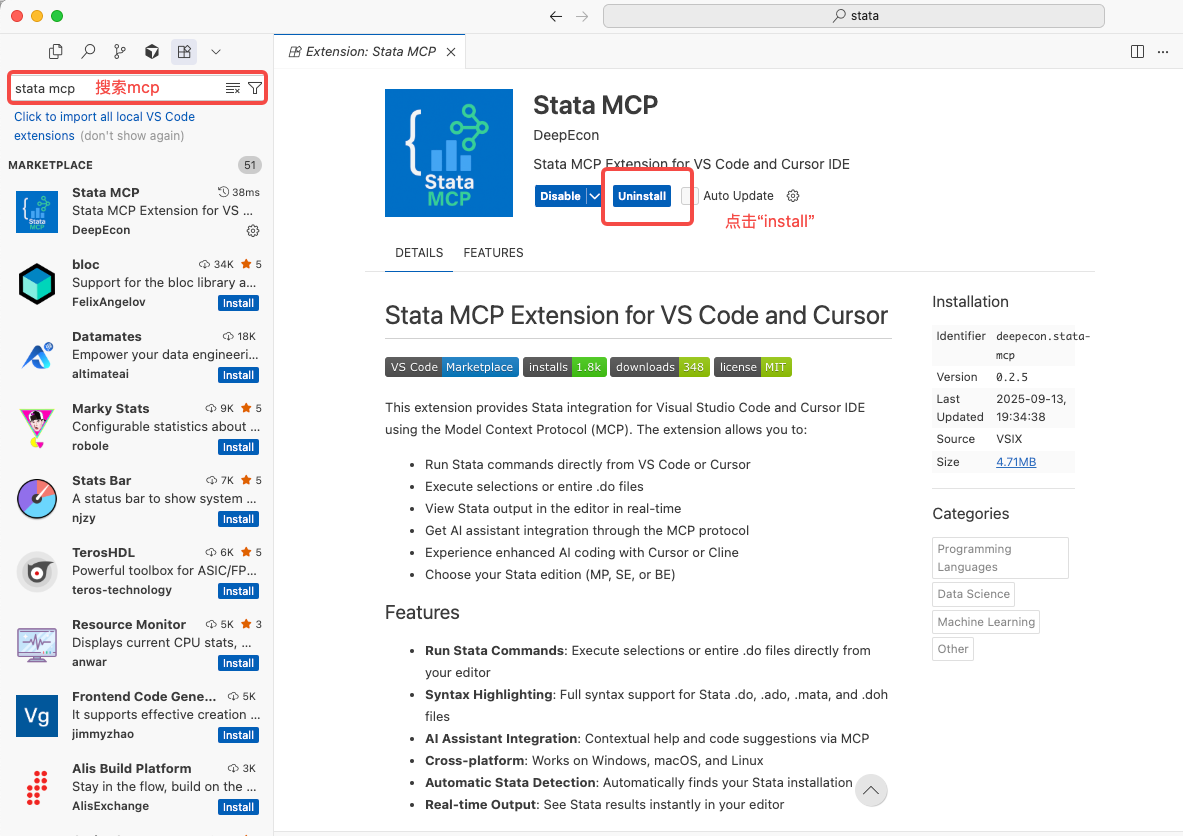The width and height of the screenshot is (1183, 836).
Task: Clear extension search results icon
Action: coord(232,88)
